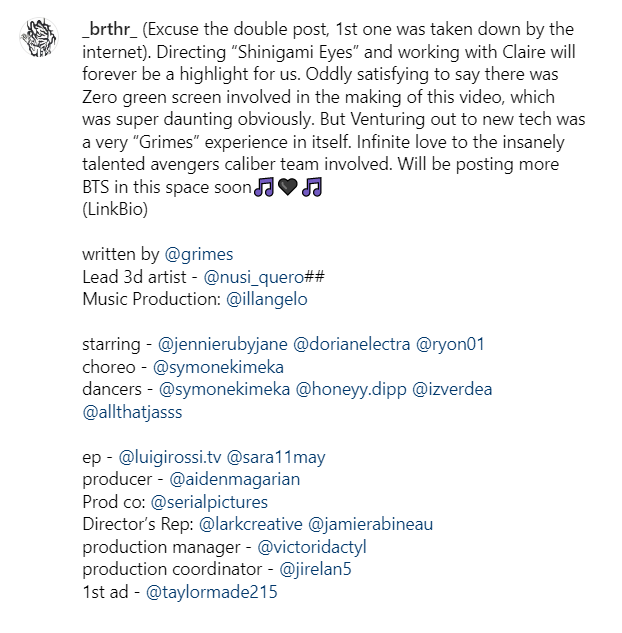Click the _brthr_ profile avatar picture
Screen dimensions: 622x633
(39, 37)
